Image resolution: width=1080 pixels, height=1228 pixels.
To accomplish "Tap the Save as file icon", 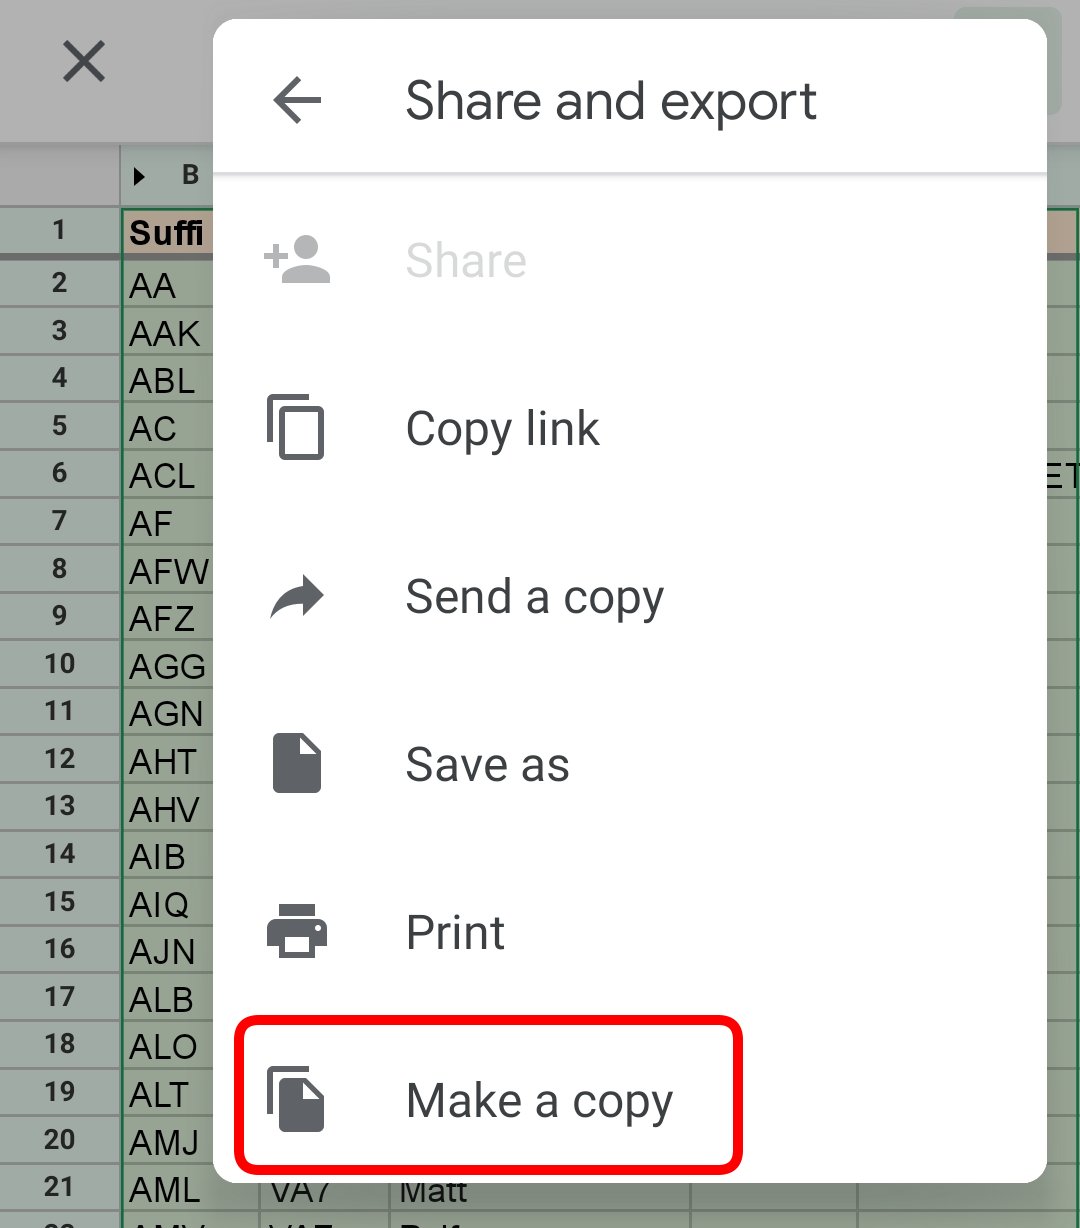I will point(297,764).
